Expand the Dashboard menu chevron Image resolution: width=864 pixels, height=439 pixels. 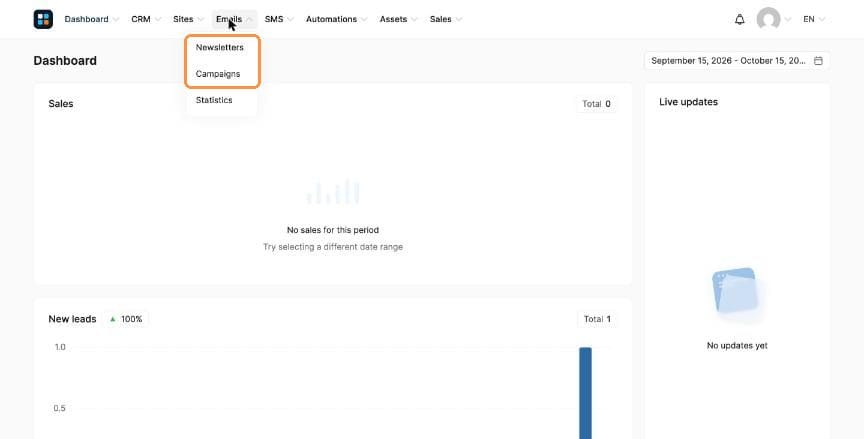(115, 19)
